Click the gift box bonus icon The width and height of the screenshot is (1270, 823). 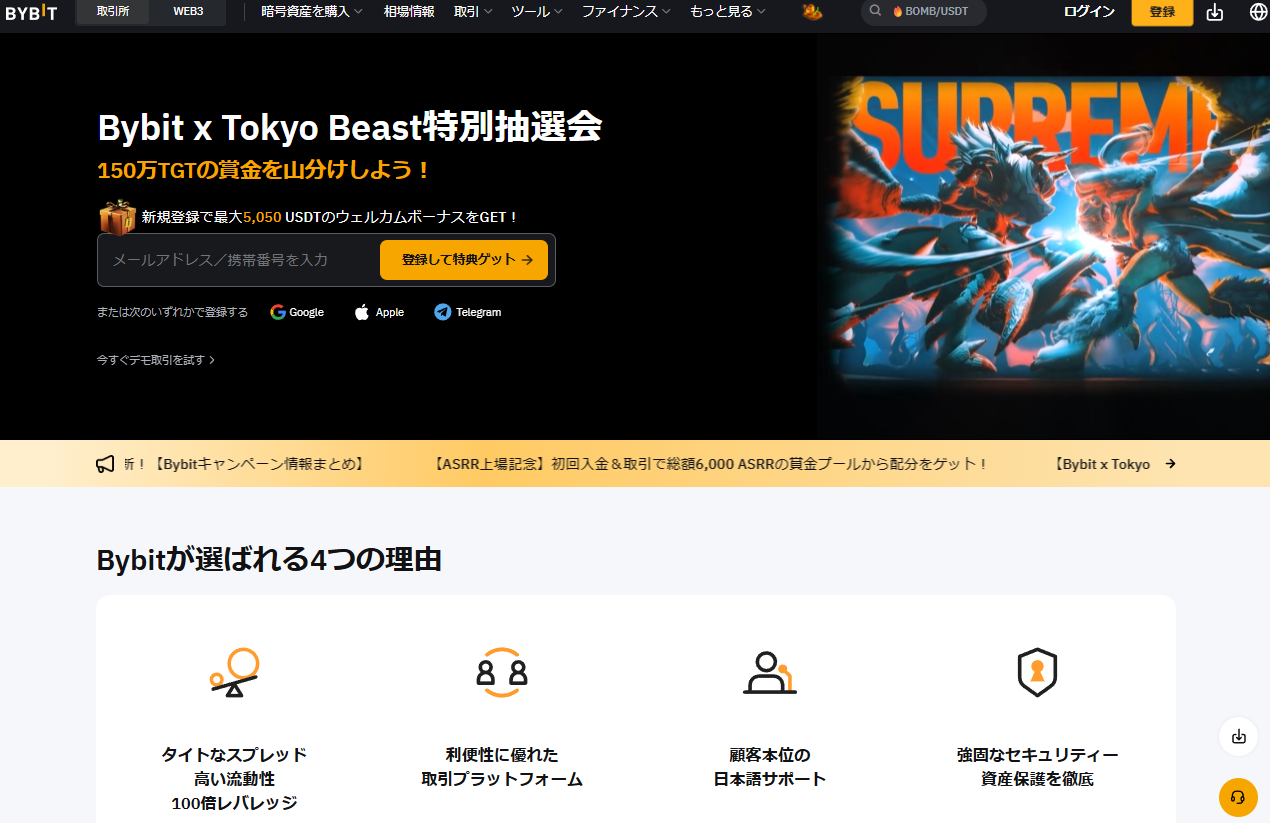pyautogui.click(x=117, y=216)
